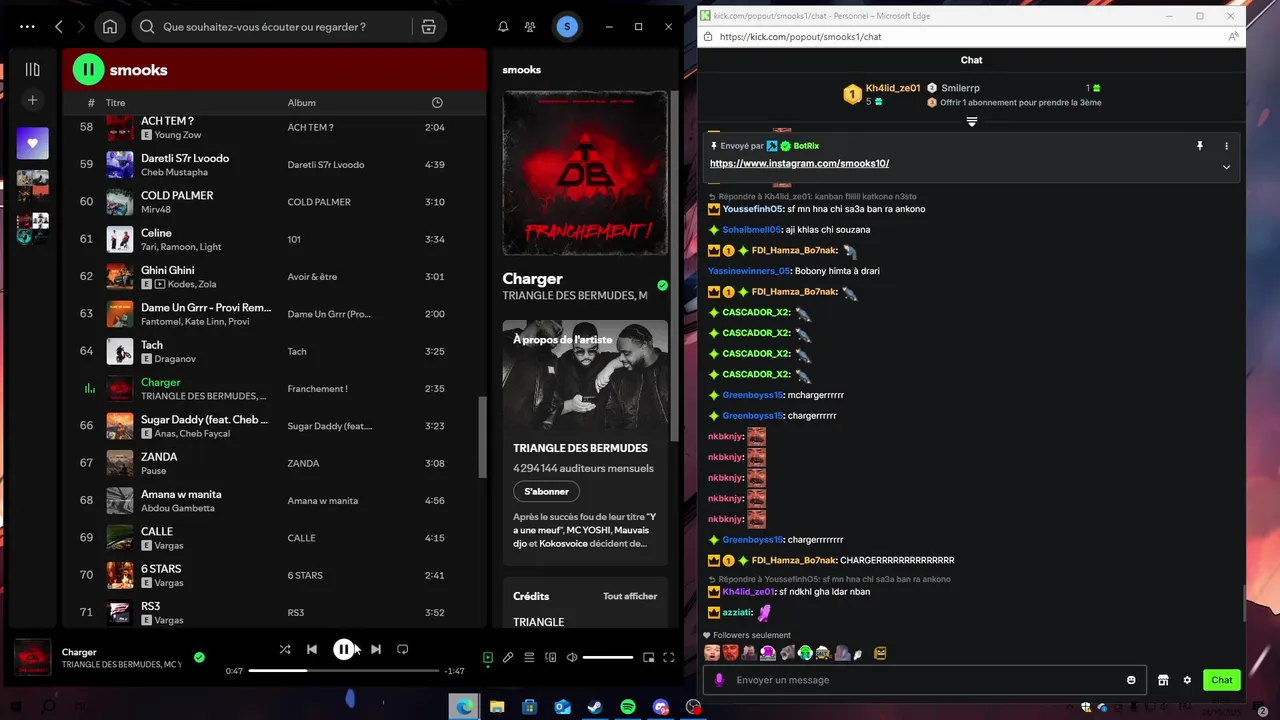Open the Kick chat shop icon
This screenshot has width=1280, height=720.
coord(1163,680)
